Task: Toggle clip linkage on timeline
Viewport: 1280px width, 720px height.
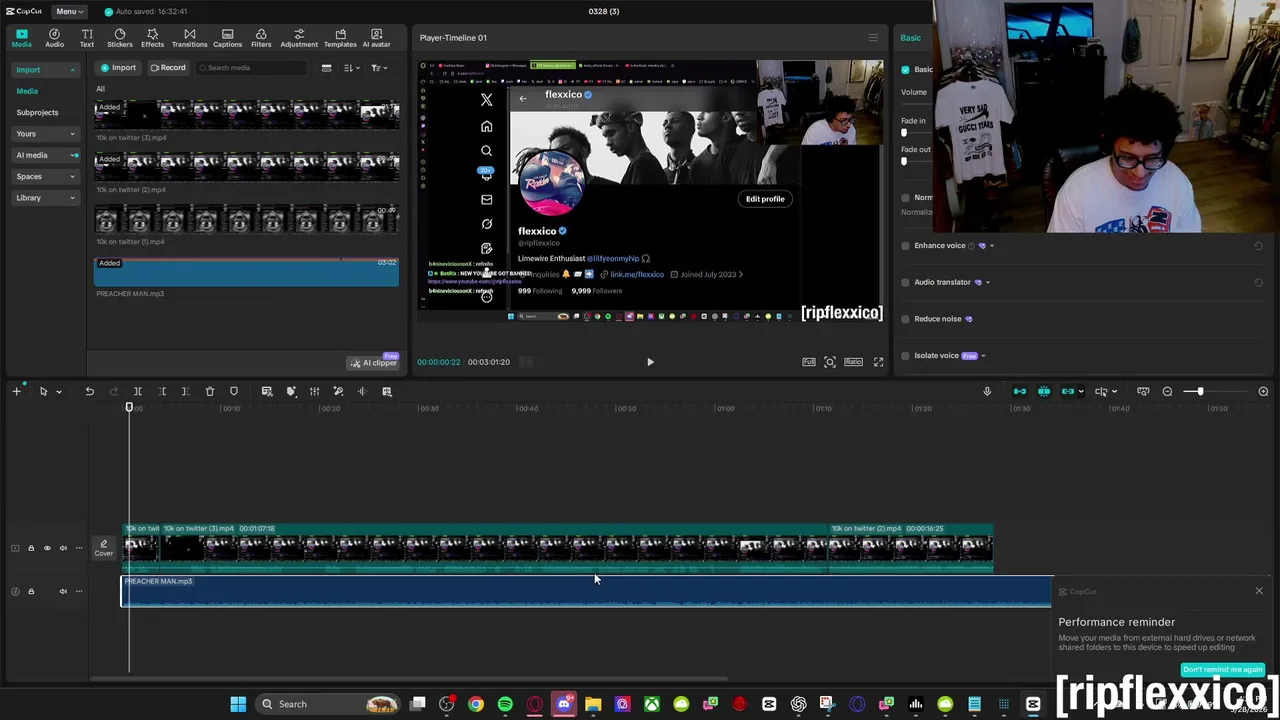Action: click(1068, 392)
